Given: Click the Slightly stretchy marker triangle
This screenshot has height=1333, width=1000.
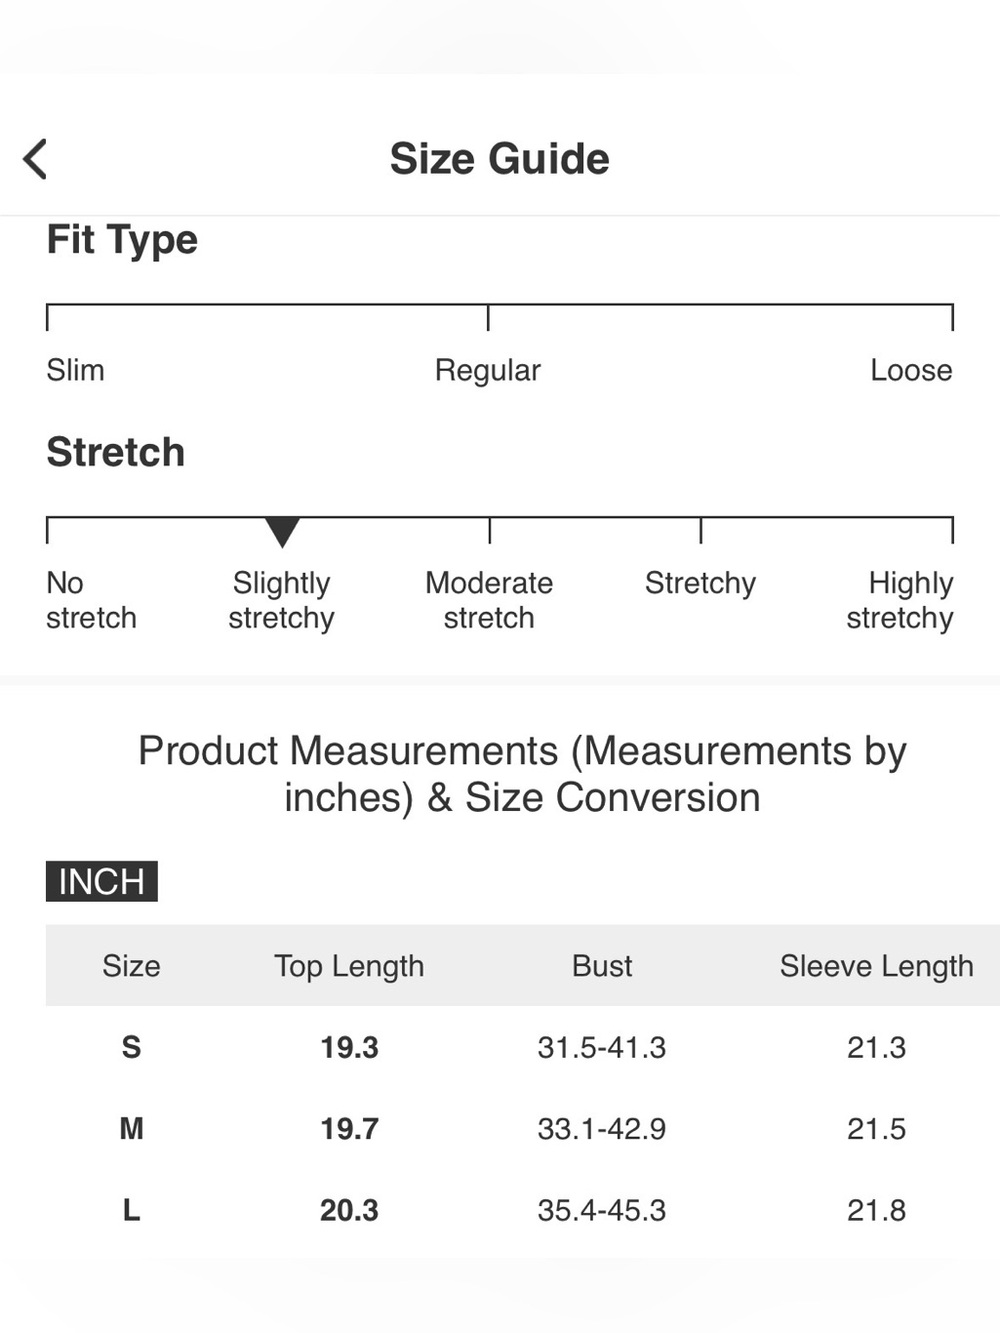Looking at the screenshot, I should click(x=282, y=532).
